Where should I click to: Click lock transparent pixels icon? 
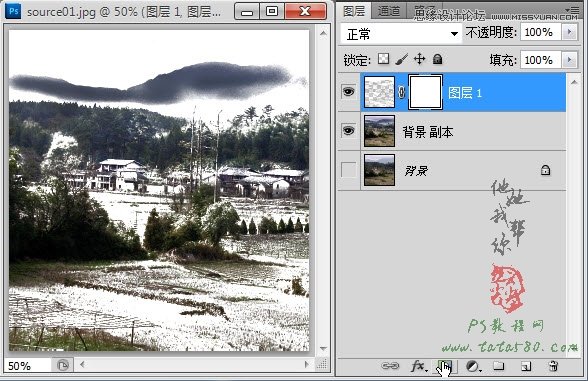point(383,59)
